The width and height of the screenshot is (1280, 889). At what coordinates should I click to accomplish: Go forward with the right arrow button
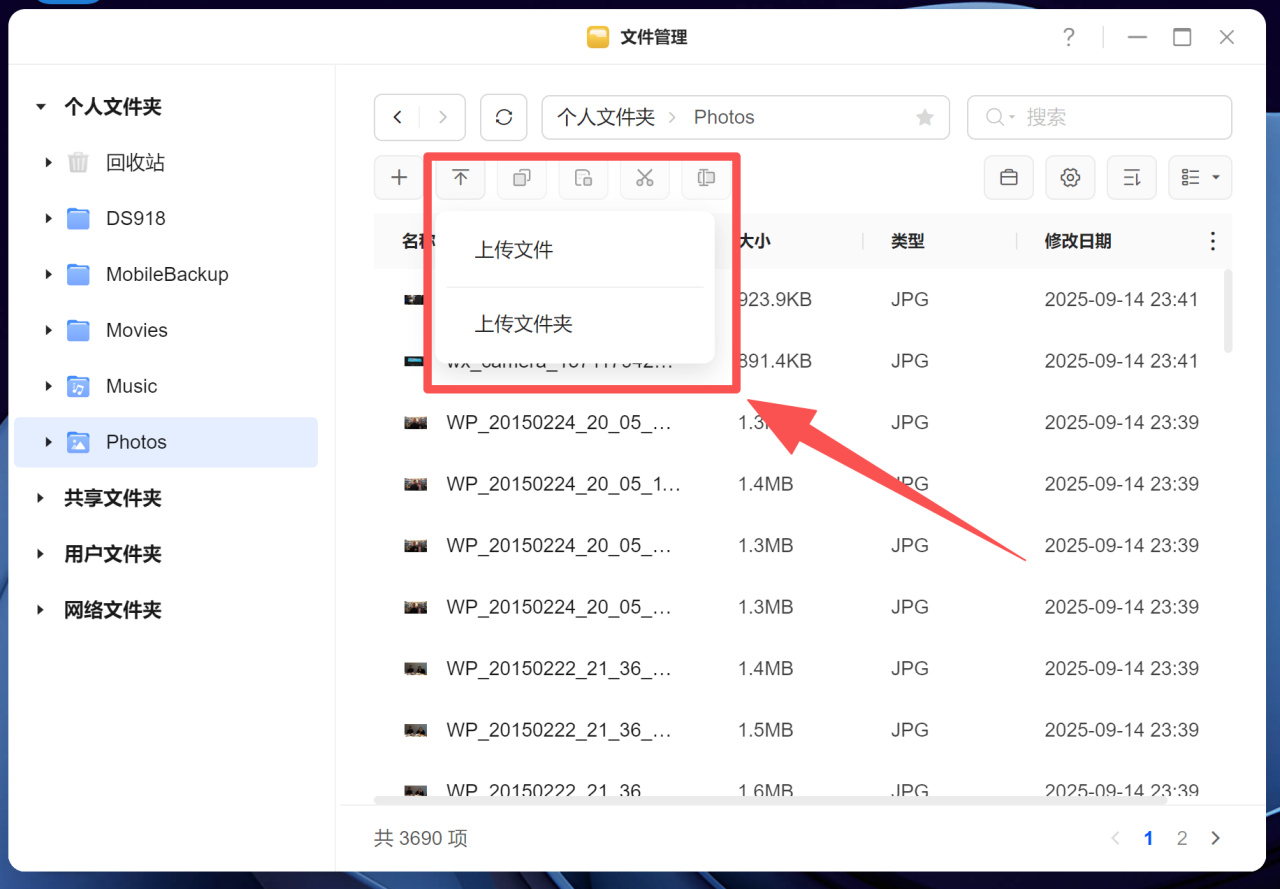[443, 117]
